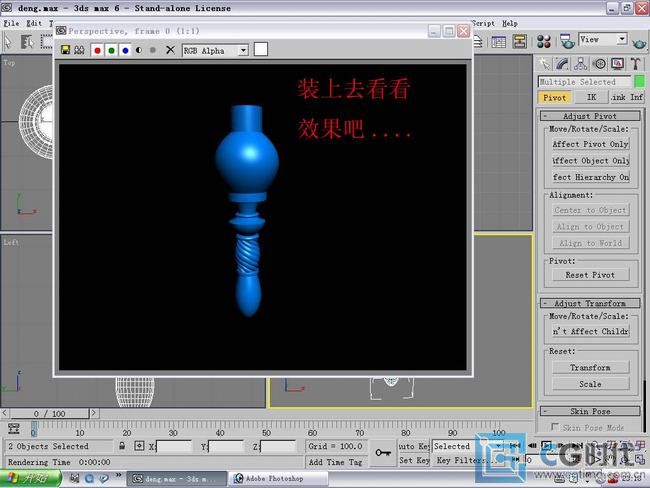Open the Material Editor spheres icon
Image resolution: width=650 pixels, height=488 pixels.
click(x=544, y=41)
